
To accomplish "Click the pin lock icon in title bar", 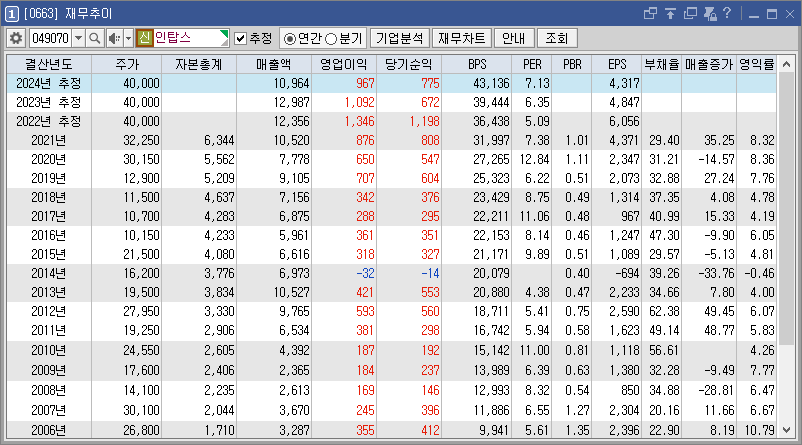I will coord(710,13).
